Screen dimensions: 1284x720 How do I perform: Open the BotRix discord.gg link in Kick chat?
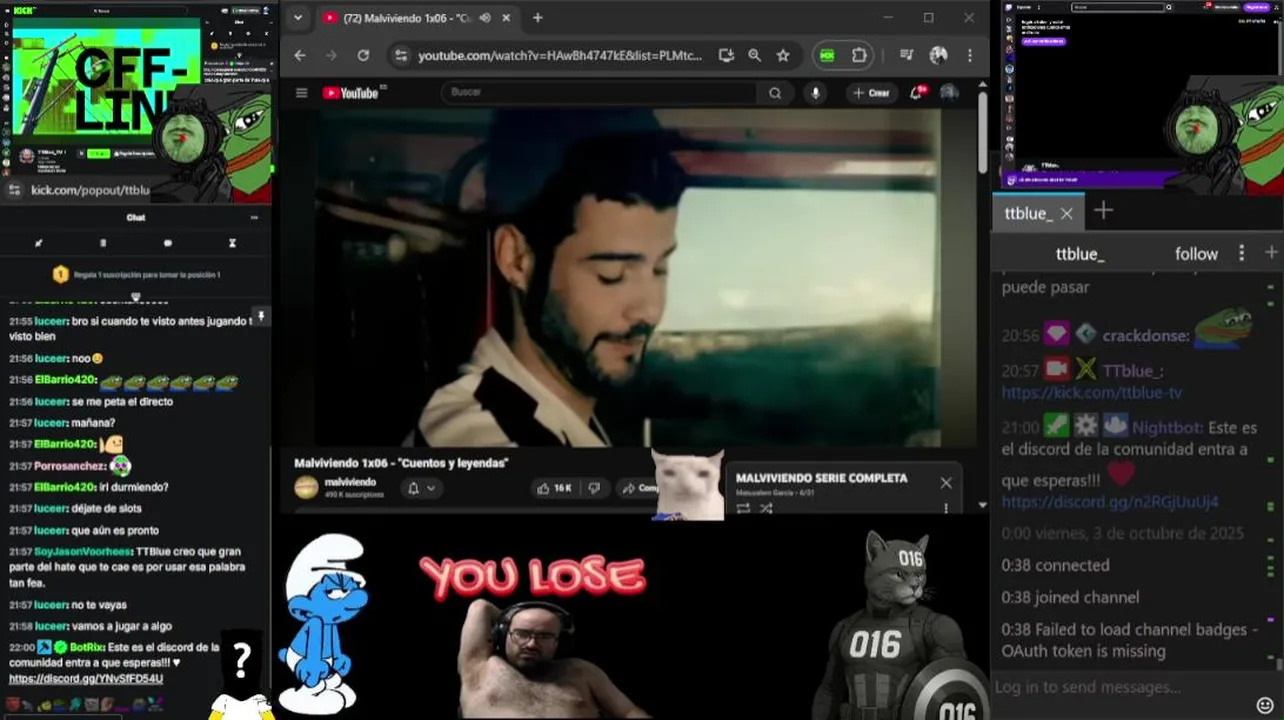pyautogui.click(x=86, y=679)
